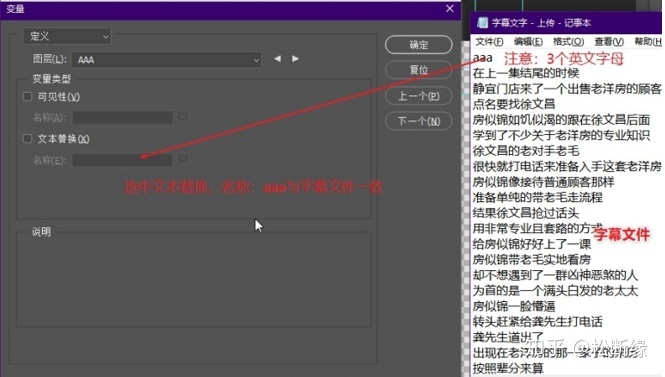Open visibility name dropdown arrow

click(x=183, y=116)
